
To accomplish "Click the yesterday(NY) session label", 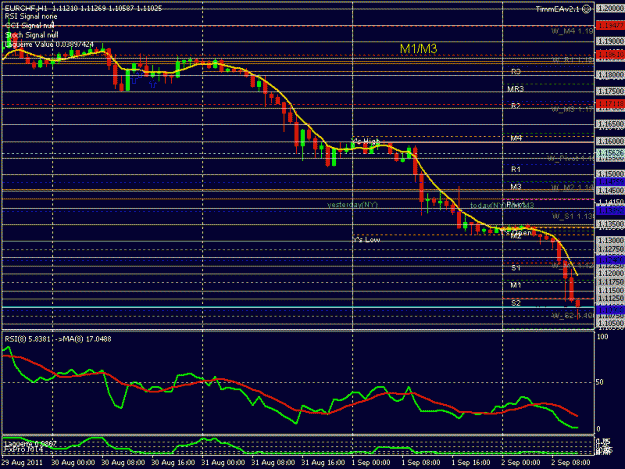I will (x=352, y=205).
